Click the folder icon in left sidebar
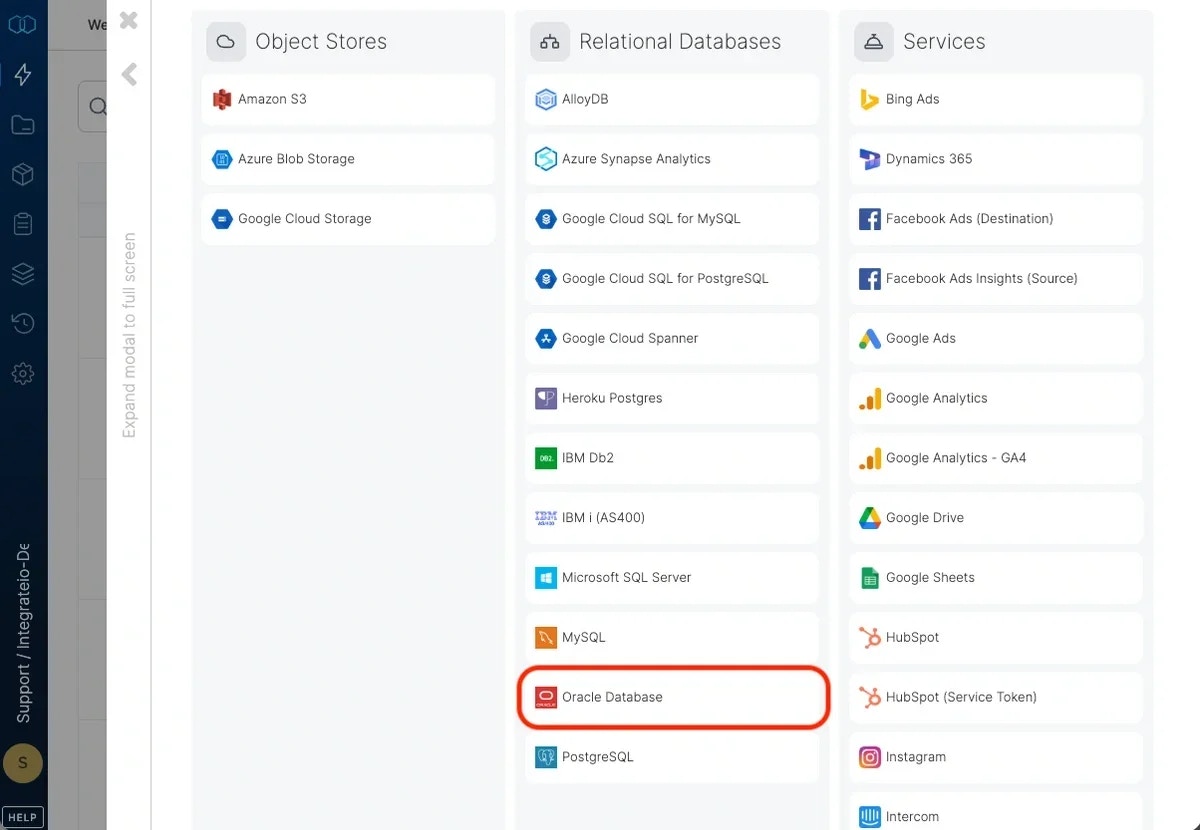The width and height of the screenshot is (1200, 830). pyautogui.click(x=22, y=124)
